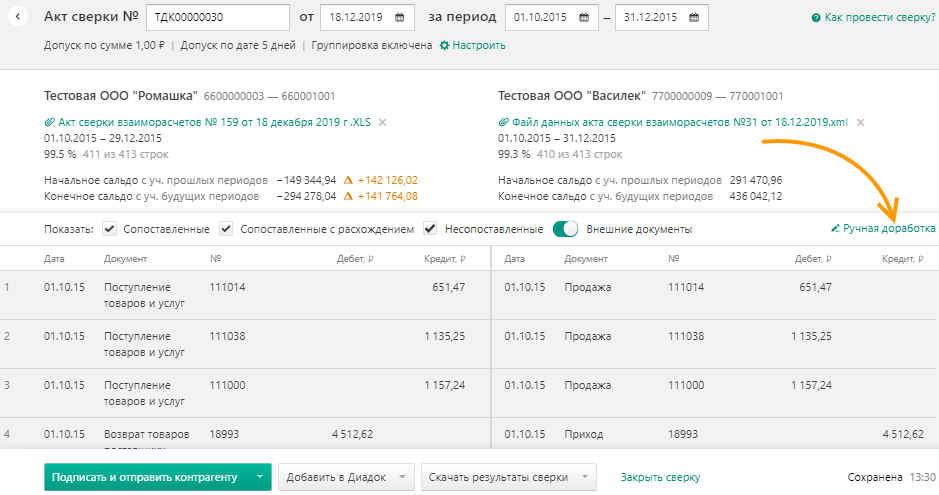Image resolution: width=939 pixels, height=495 pixels.
Task: Click right table Документ column header
Action: point(586,259)
